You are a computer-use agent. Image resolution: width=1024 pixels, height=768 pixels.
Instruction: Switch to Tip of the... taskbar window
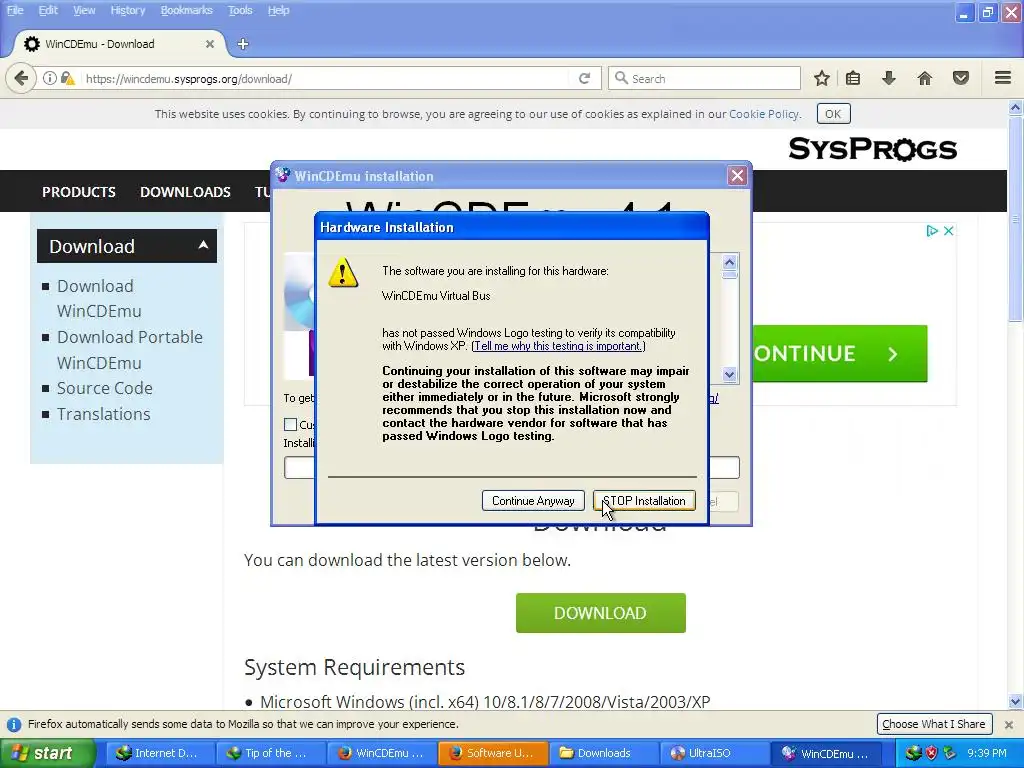pos(272,753)
